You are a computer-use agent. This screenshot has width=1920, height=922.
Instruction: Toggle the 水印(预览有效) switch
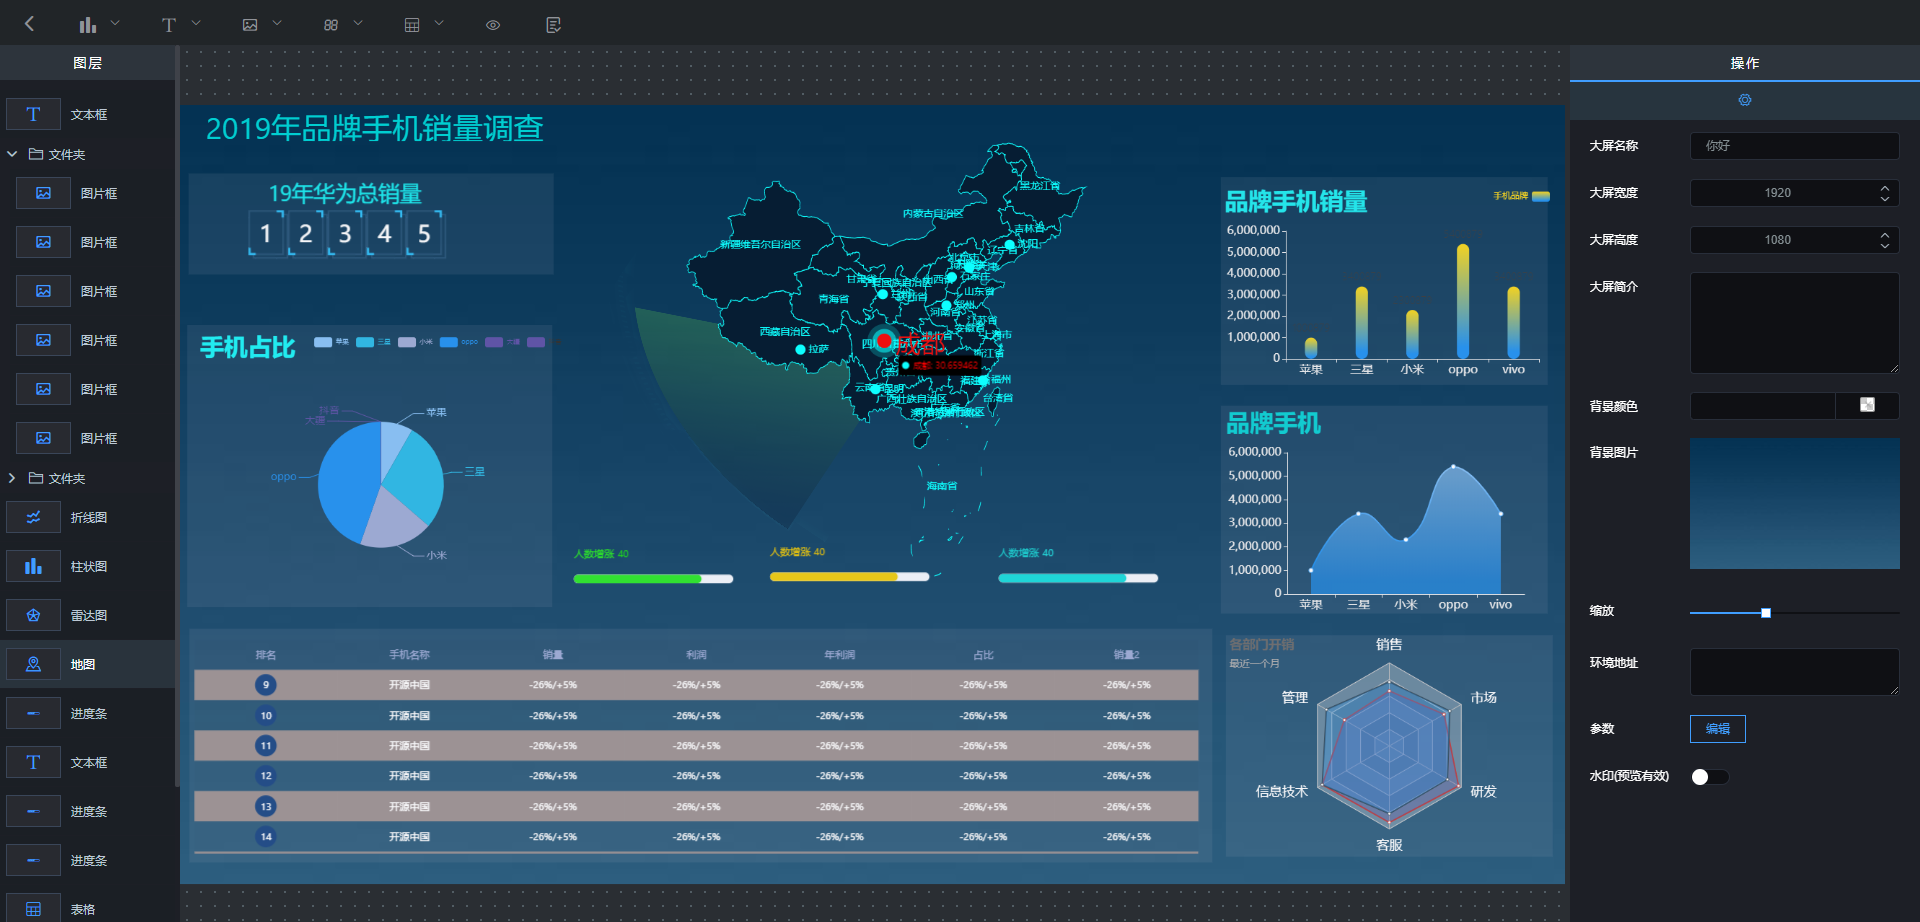point(1708,777)
